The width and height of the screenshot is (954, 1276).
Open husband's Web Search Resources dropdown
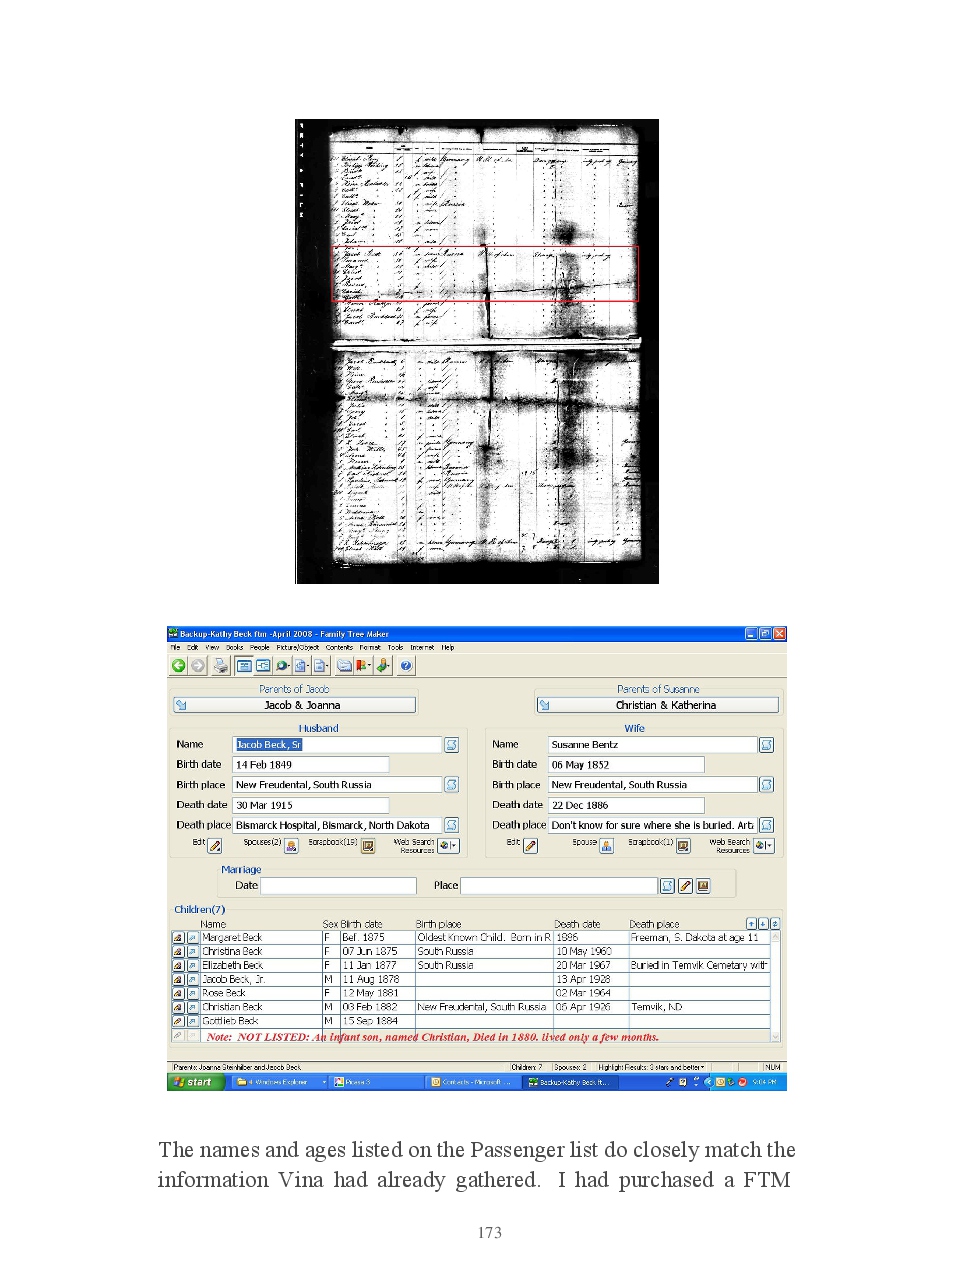448,846
